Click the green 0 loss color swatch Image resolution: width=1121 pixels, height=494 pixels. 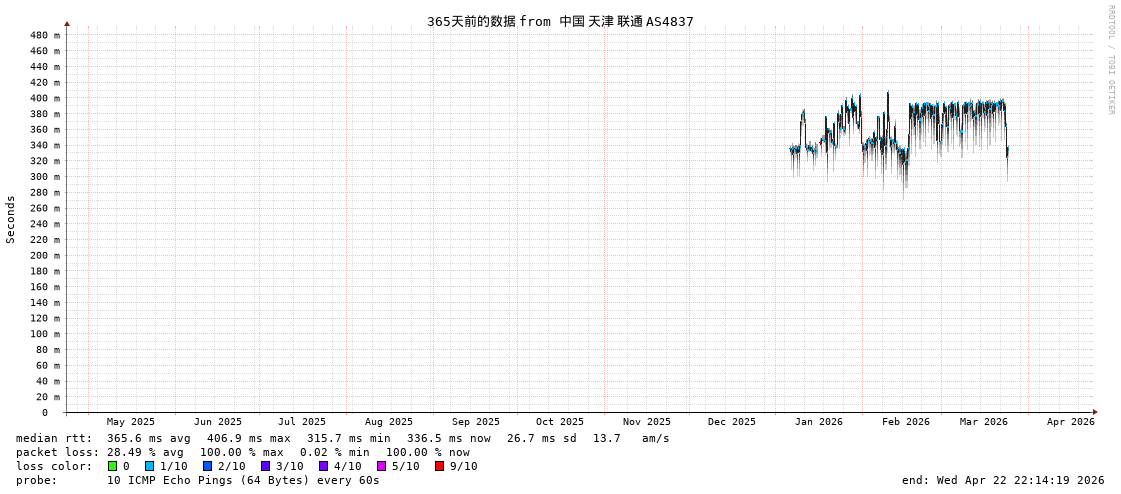point(113,466)
